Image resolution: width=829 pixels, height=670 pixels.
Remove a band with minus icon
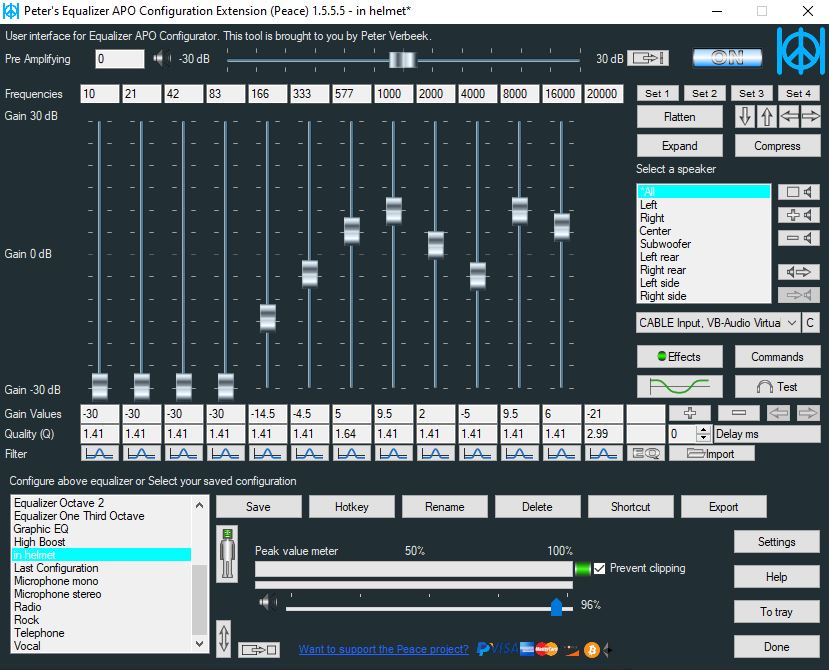click(x=738, y=413)
